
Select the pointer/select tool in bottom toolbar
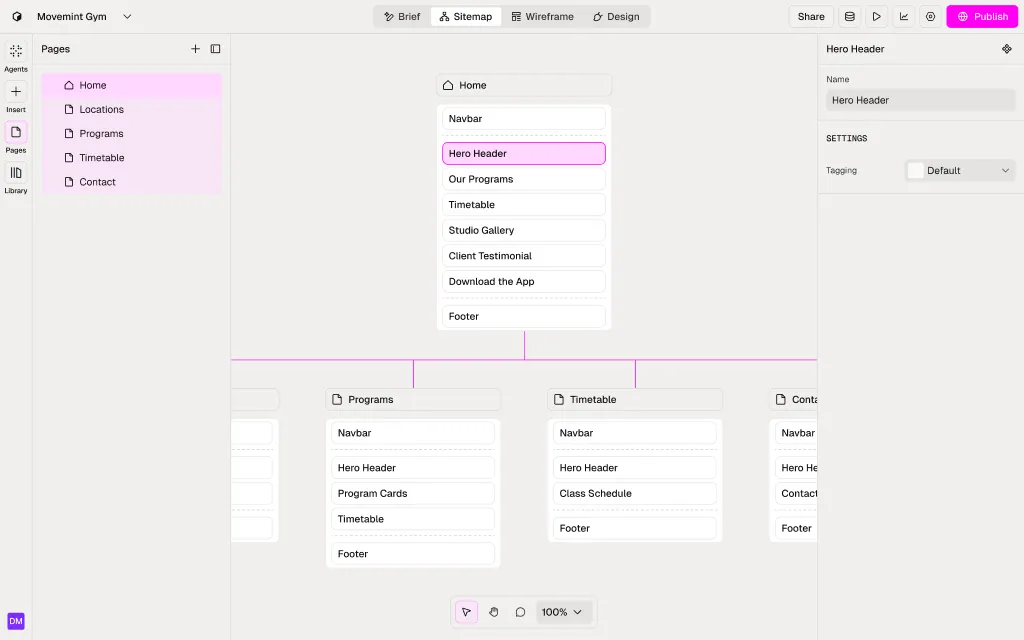[x=466, y=612]
